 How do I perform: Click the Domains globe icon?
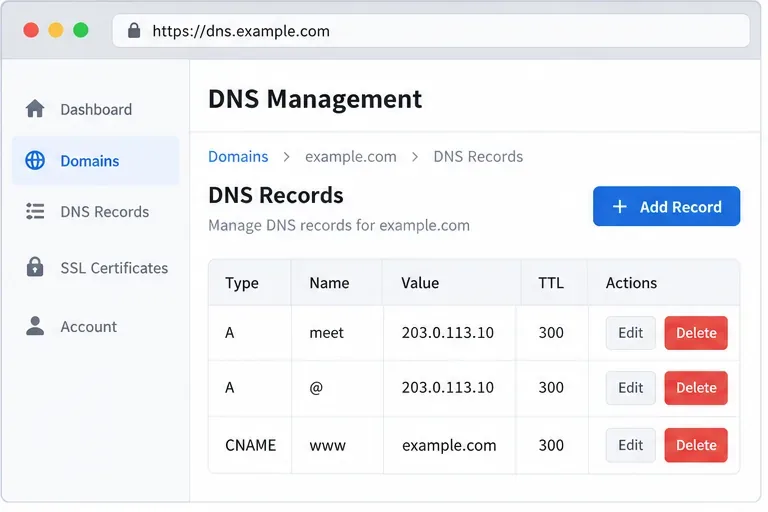coord(35,160)
